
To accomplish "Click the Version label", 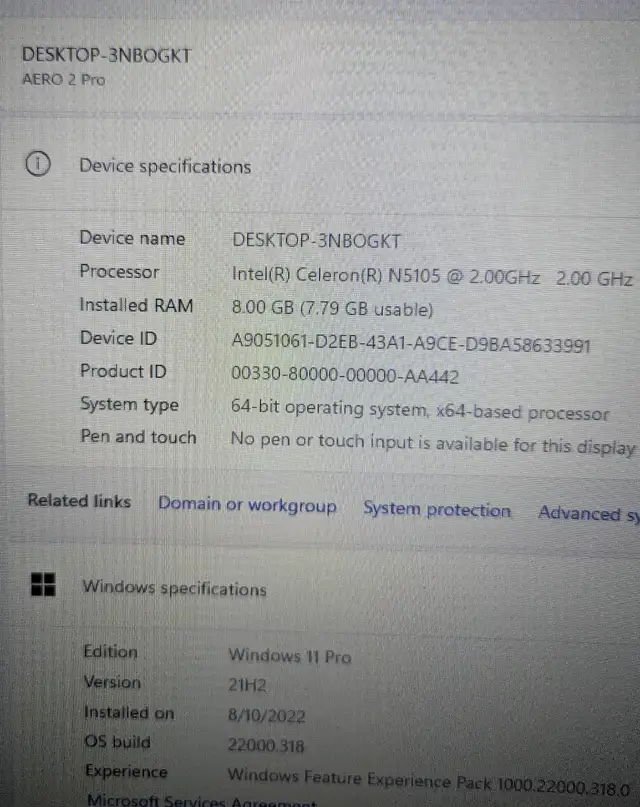I will pos(112,682).
